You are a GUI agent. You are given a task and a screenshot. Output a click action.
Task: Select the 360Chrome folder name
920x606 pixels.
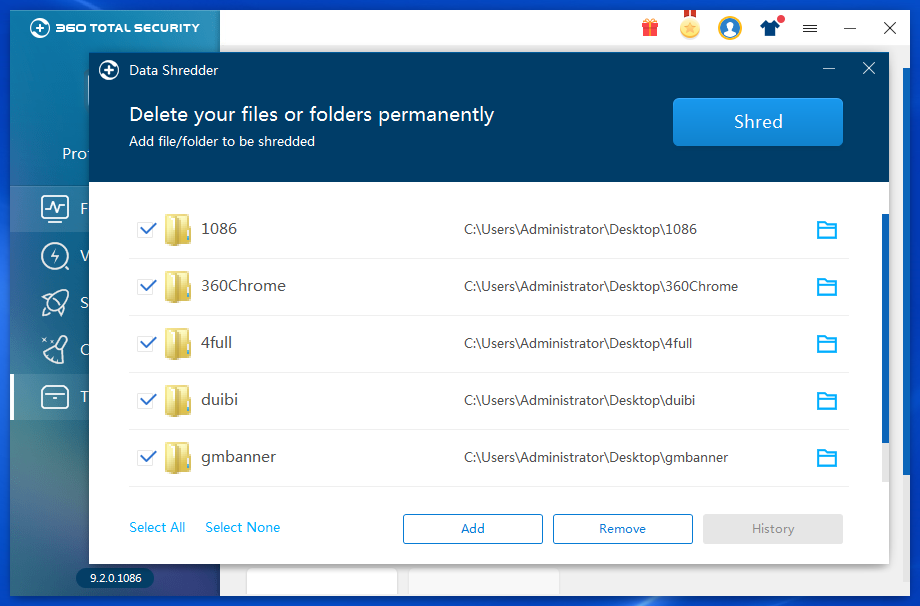click(x=243, y=286)
